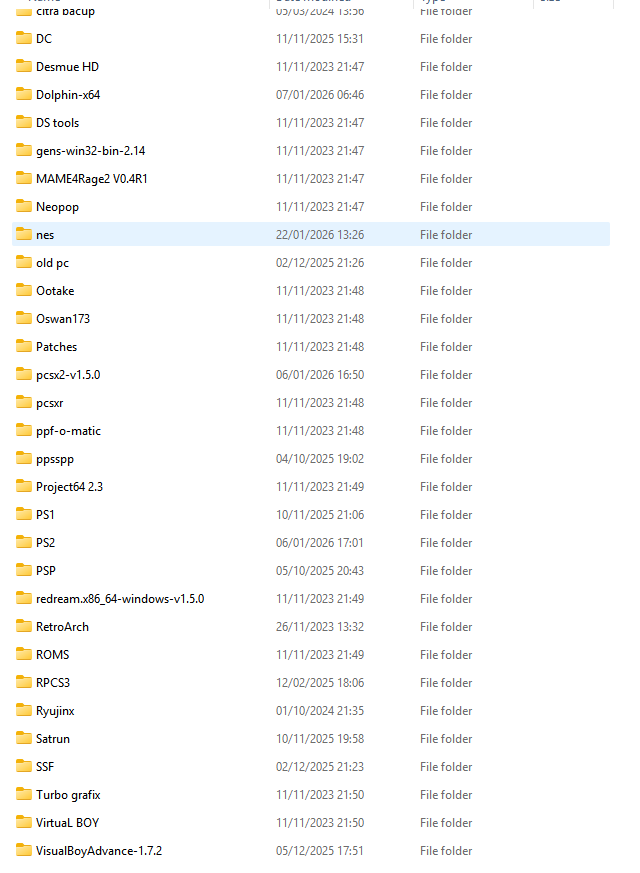This screenshot has width=640, height=873.
Task: Click the date 12/02/2025 18:06
Action: click(320, 683)
